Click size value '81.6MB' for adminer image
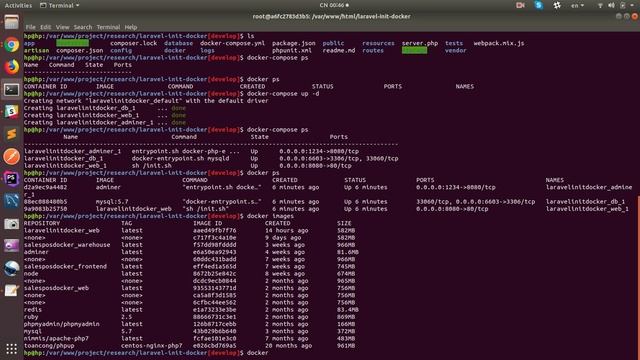Image resolution: width=640 pixels, height=360 pixels. click(348, 252)
